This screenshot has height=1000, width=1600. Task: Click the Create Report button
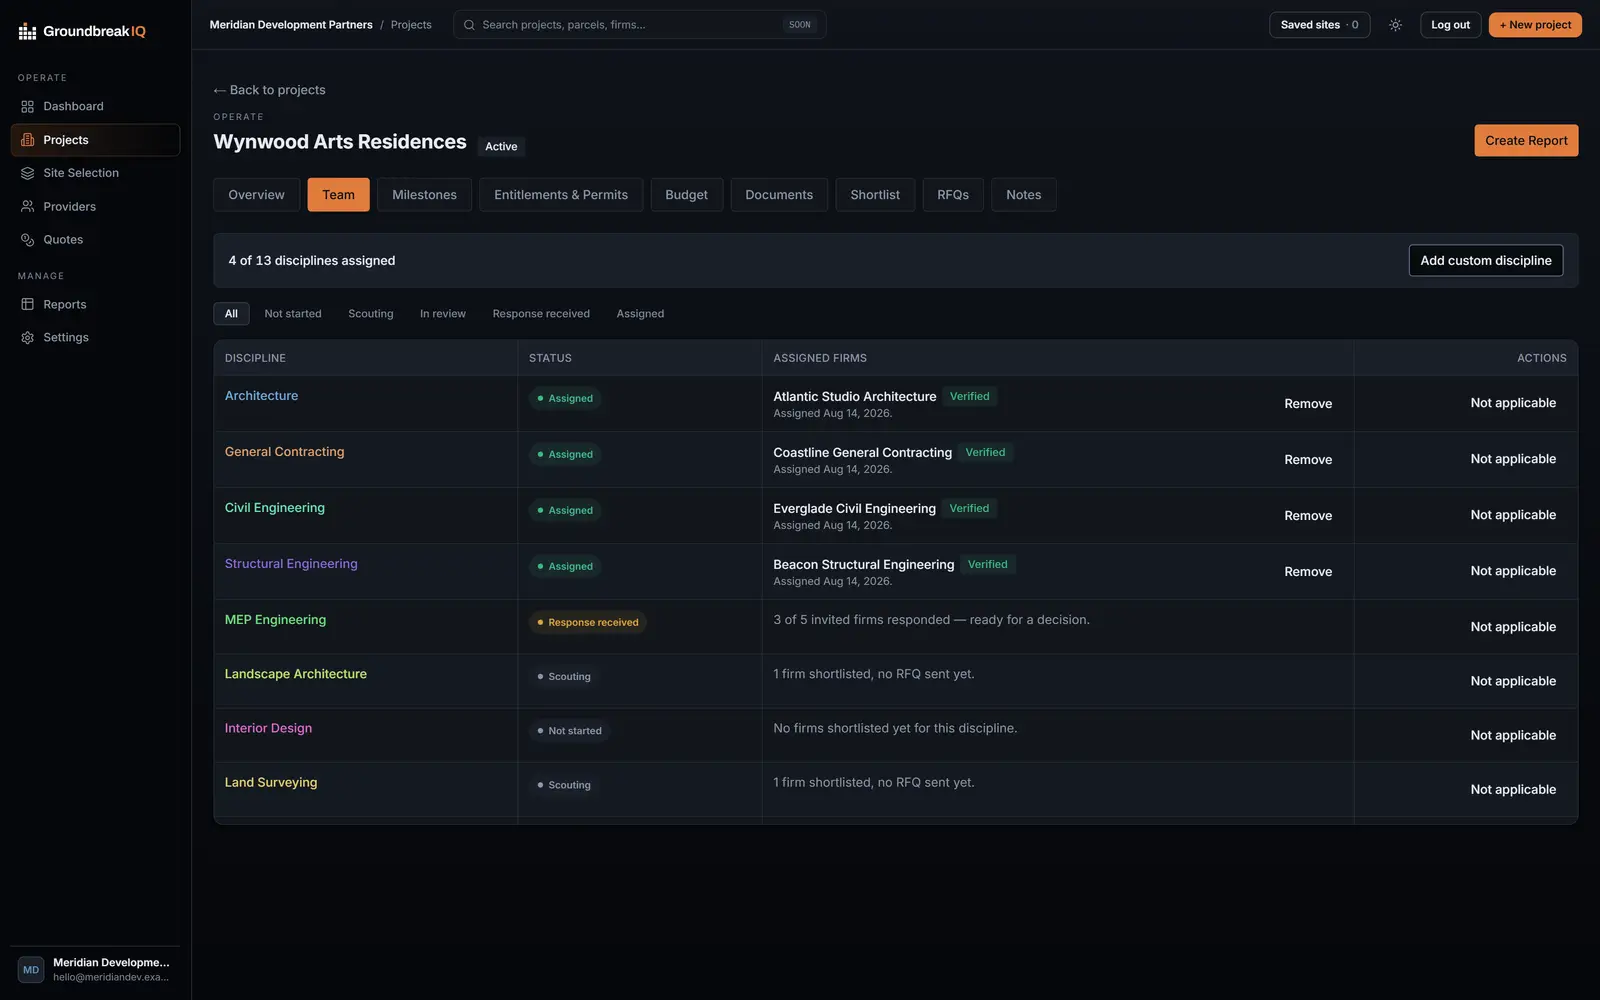tap(1526, 141)
